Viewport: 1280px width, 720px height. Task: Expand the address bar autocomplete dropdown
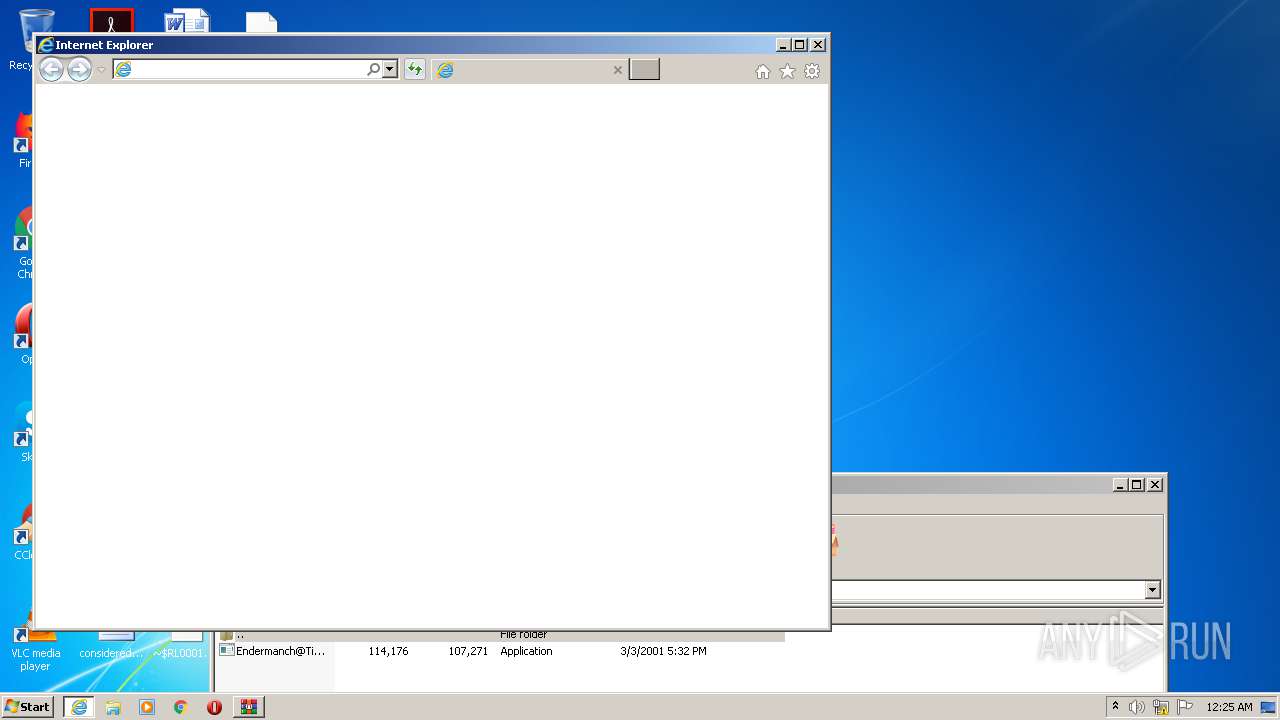(390, 69)
